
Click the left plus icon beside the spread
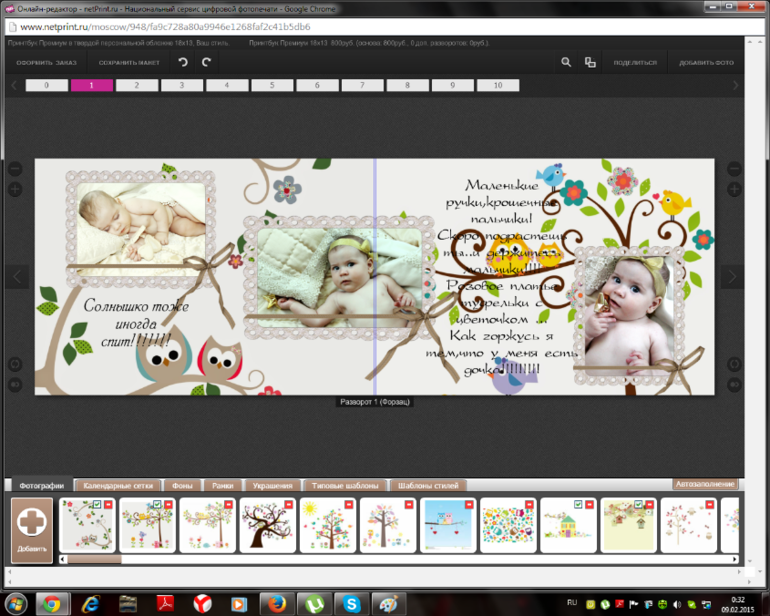pos(15,189)
